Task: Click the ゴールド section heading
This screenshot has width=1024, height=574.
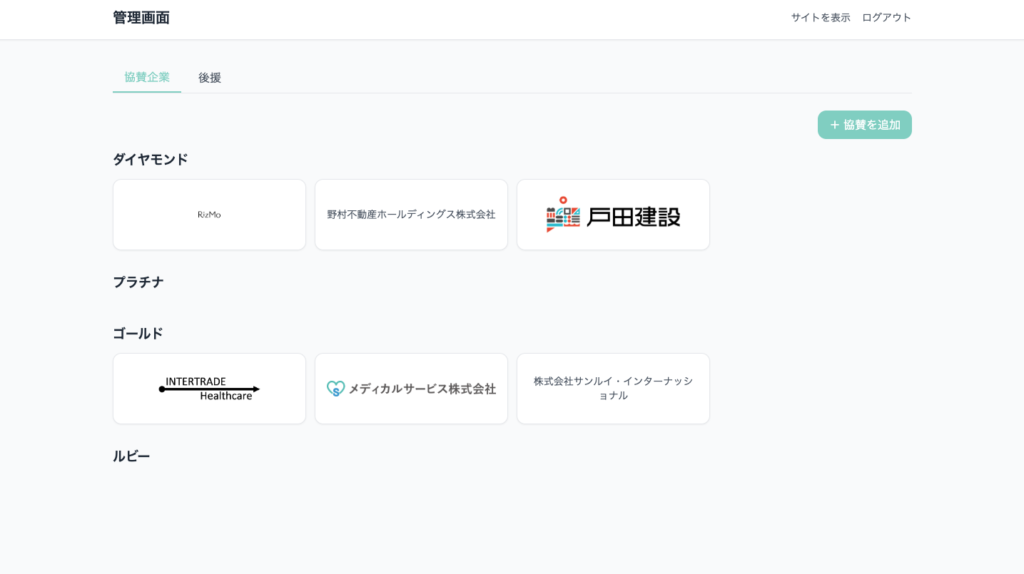Action: click(x=137, y=333)
